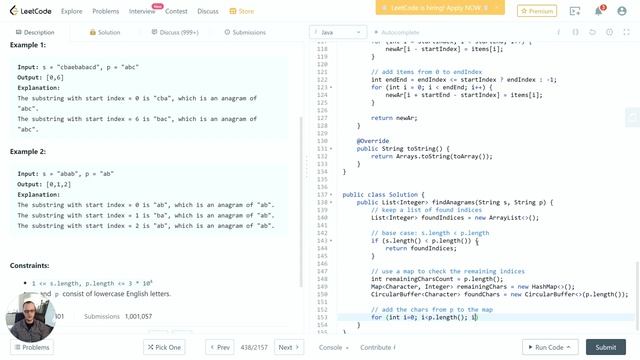Switch to the Description tab
This screenshot has height=360, width=640.
tap(35, 32)
